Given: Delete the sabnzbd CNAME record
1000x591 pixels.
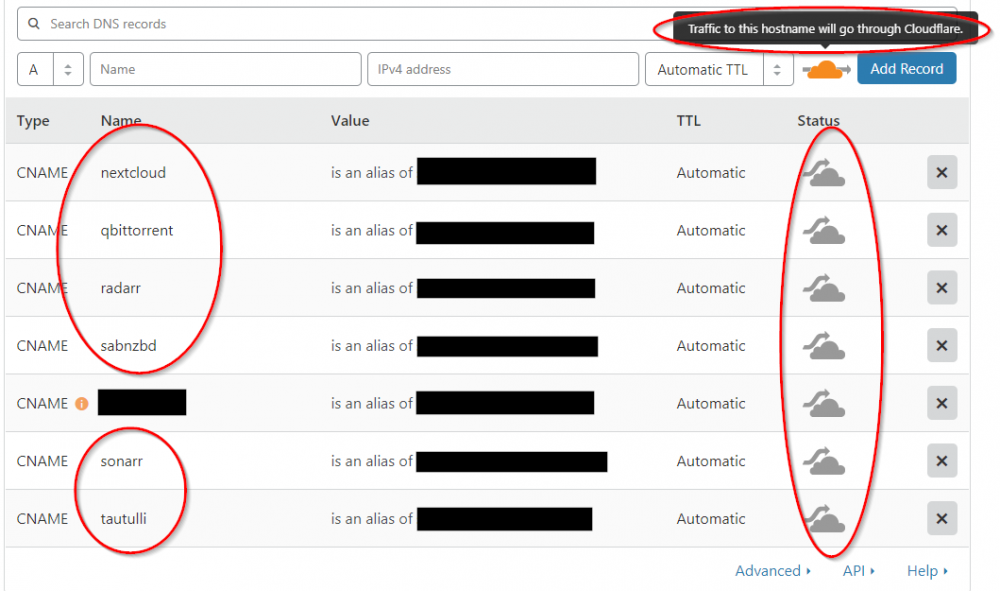Looking at the screenshot, I should [942, 346].
